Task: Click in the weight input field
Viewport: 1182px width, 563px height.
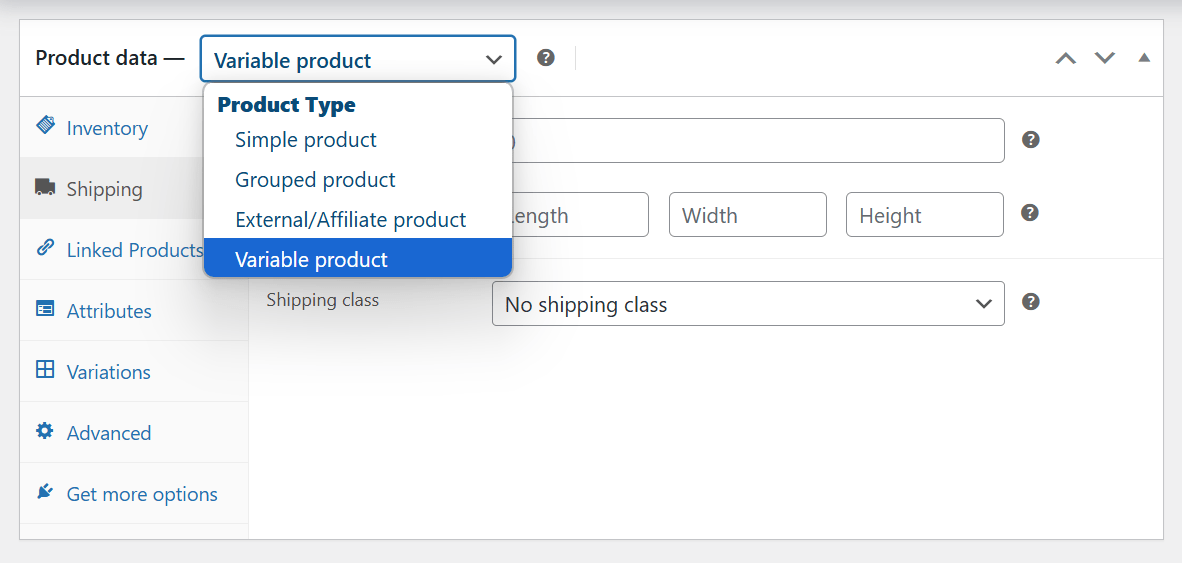Action: point(758,140)
